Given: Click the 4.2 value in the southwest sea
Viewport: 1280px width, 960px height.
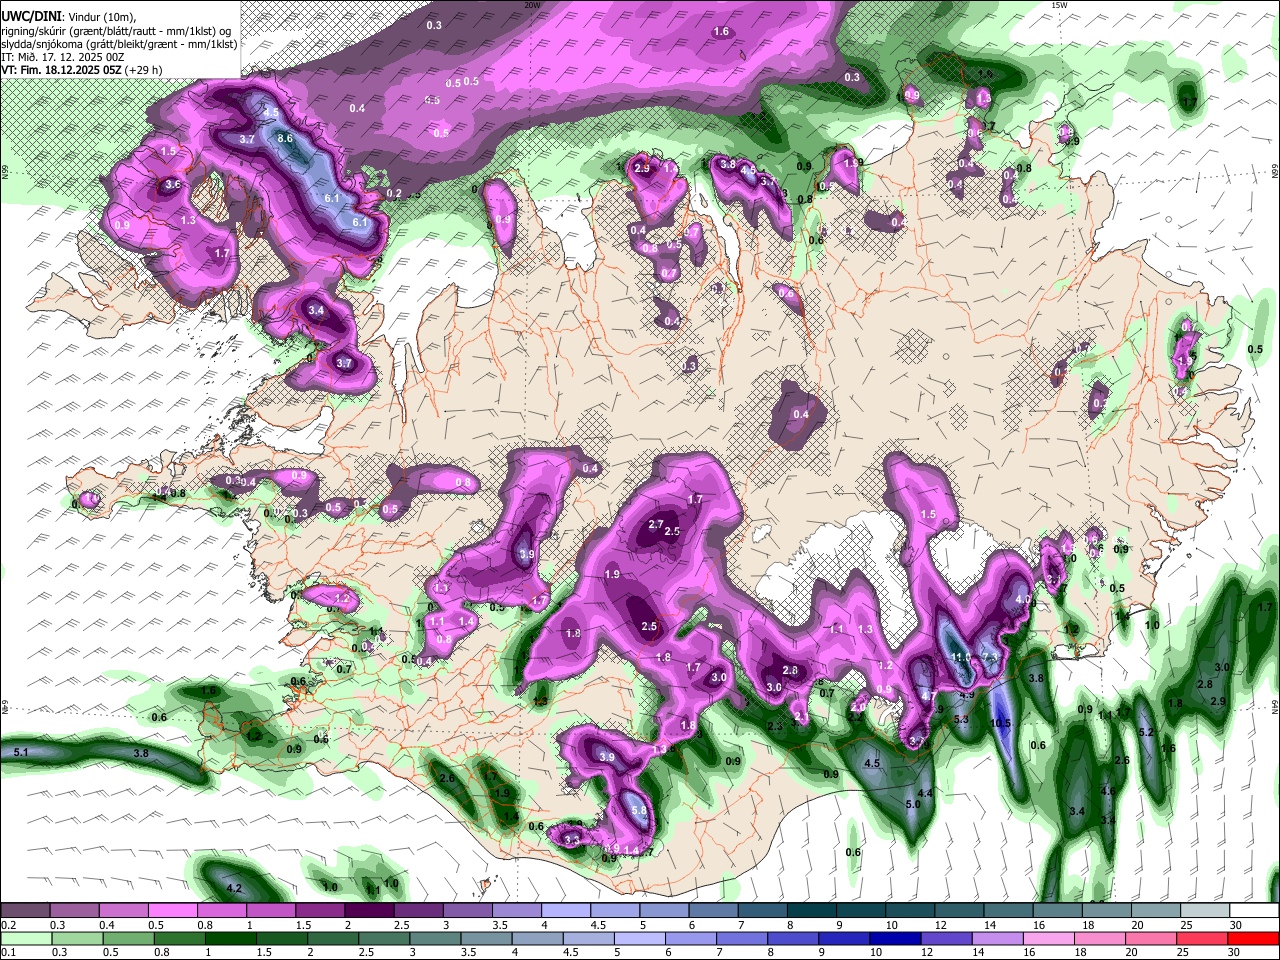Looking at the screenshot, I should 235,888.
